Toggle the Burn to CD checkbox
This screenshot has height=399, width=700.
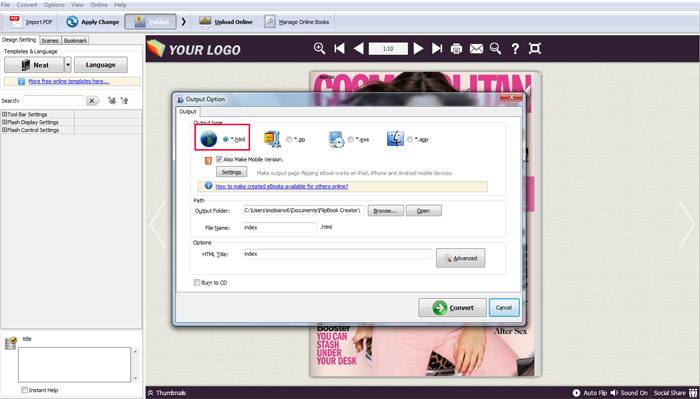(x=197, y=283)
